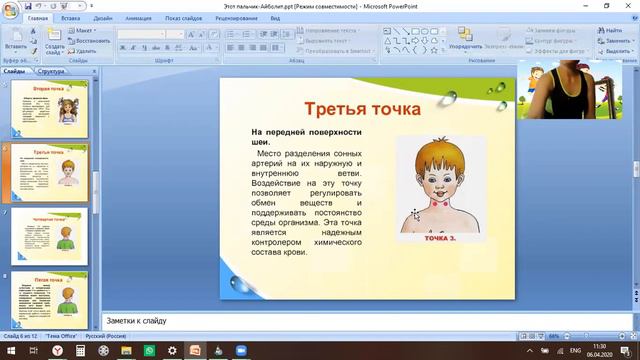This screenshot has height=360, width=640.
Task: Click the Удалить delete slide button
Action: point(82,51)
